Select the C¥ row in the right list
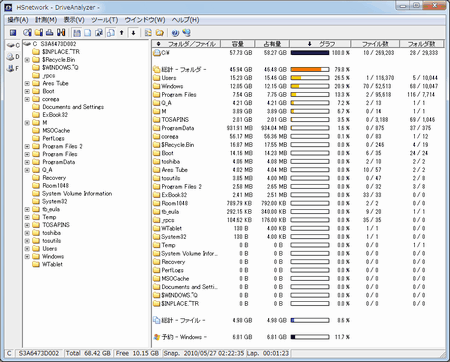The height and width of the screenshot is (362, 450). 298,53
